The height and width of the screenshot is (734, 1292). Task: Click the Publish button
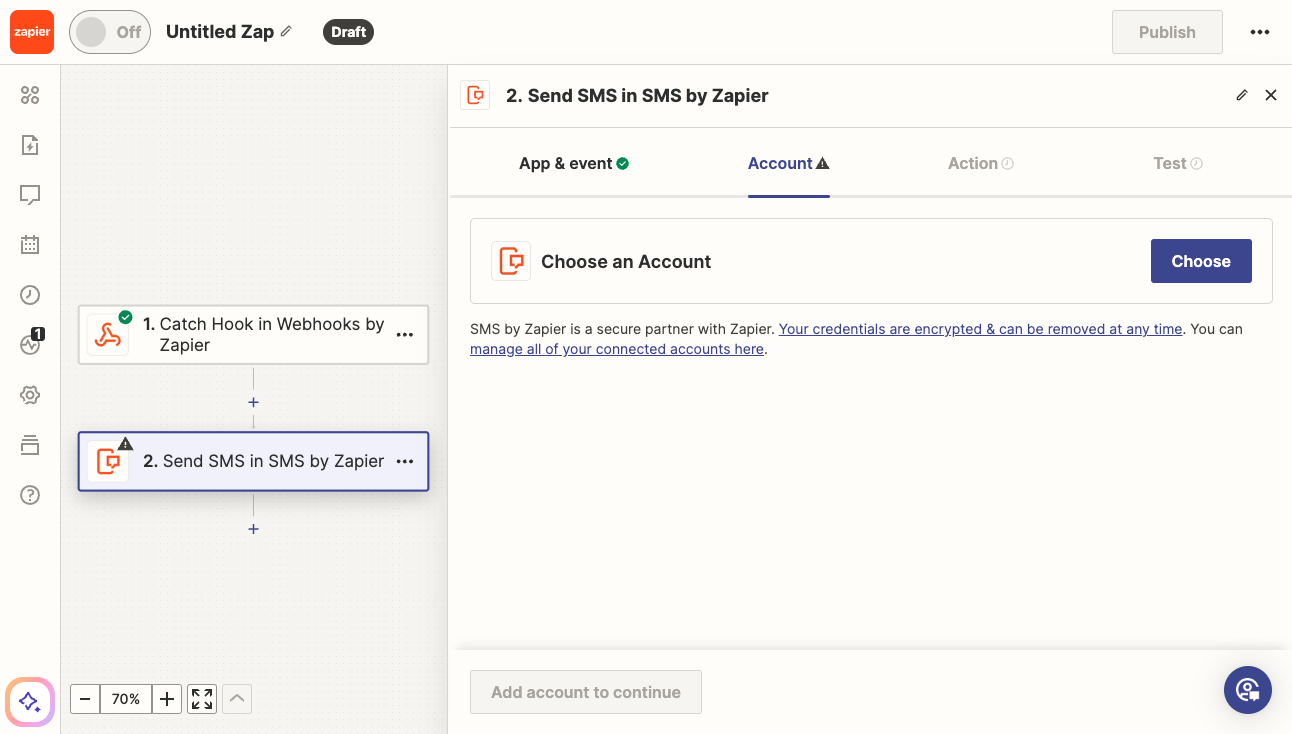coord(1167,32)
